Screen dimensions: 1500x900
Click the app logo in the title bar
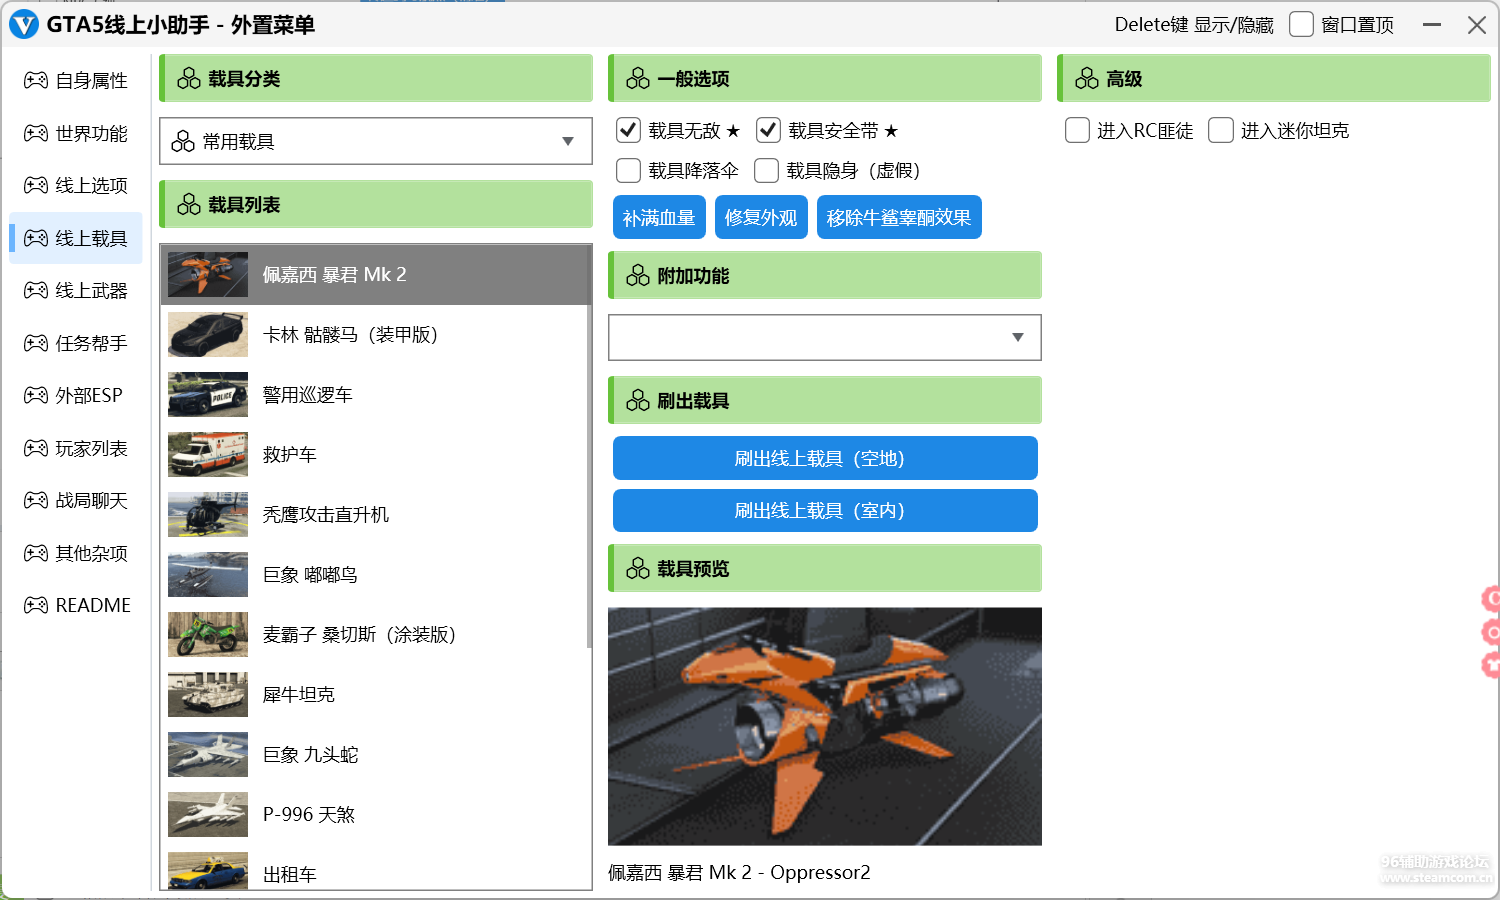[23, 25]
